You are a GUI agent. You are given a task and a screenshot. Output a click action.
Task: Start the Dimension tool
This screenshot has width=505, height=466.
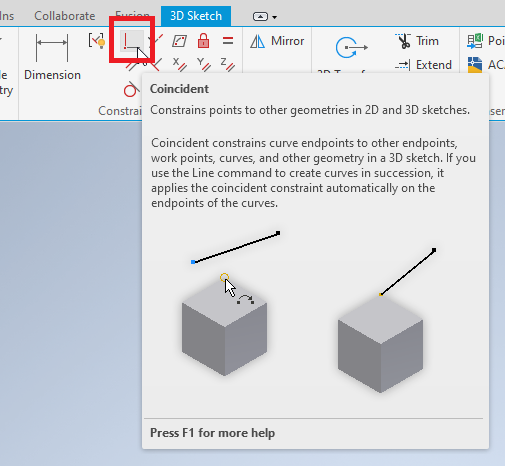click(52, 57)
